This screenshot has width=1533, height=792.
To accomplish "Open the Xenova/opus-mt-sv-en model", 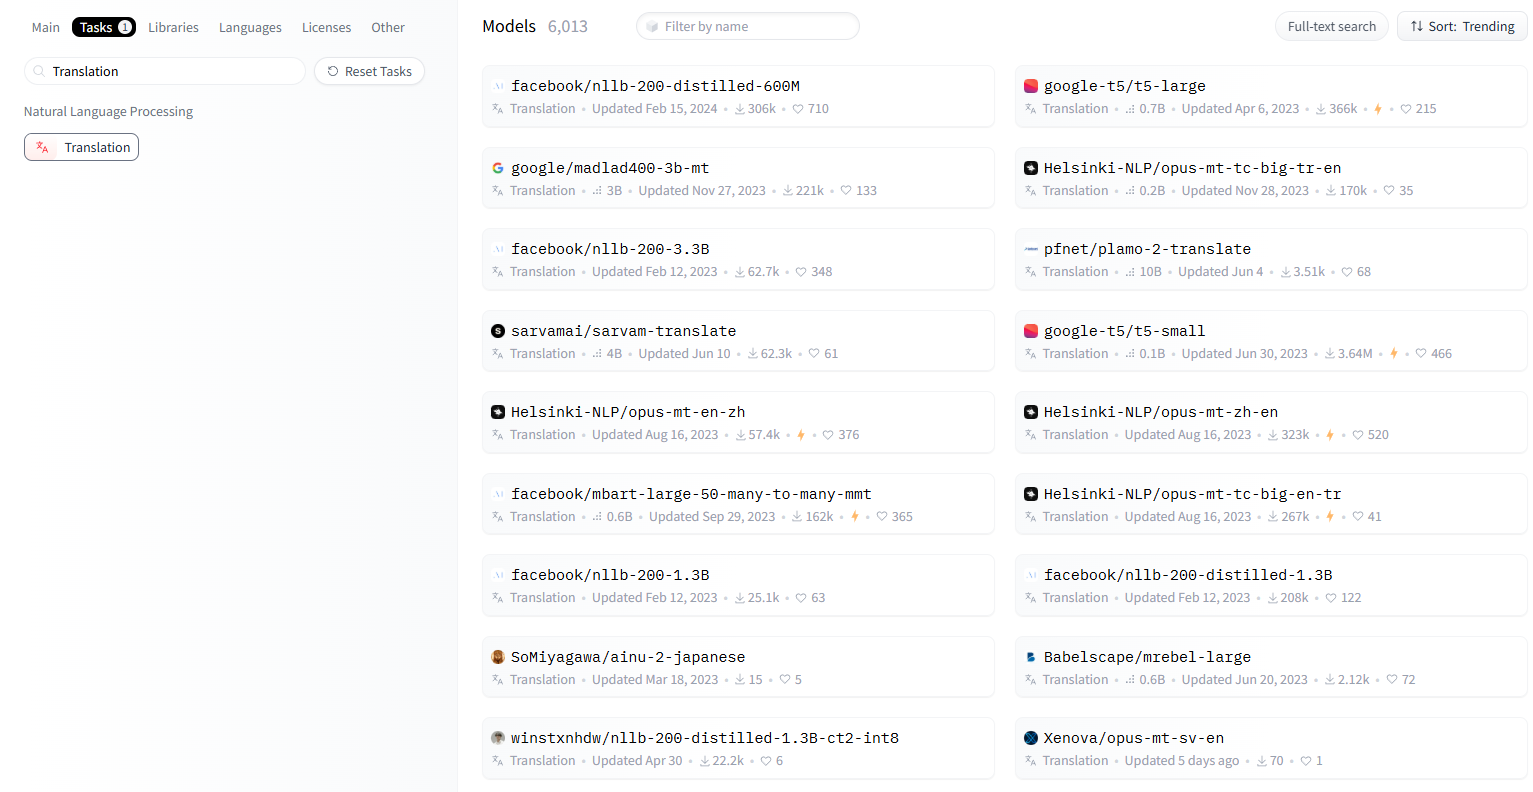I will (x=1271, y=749).
